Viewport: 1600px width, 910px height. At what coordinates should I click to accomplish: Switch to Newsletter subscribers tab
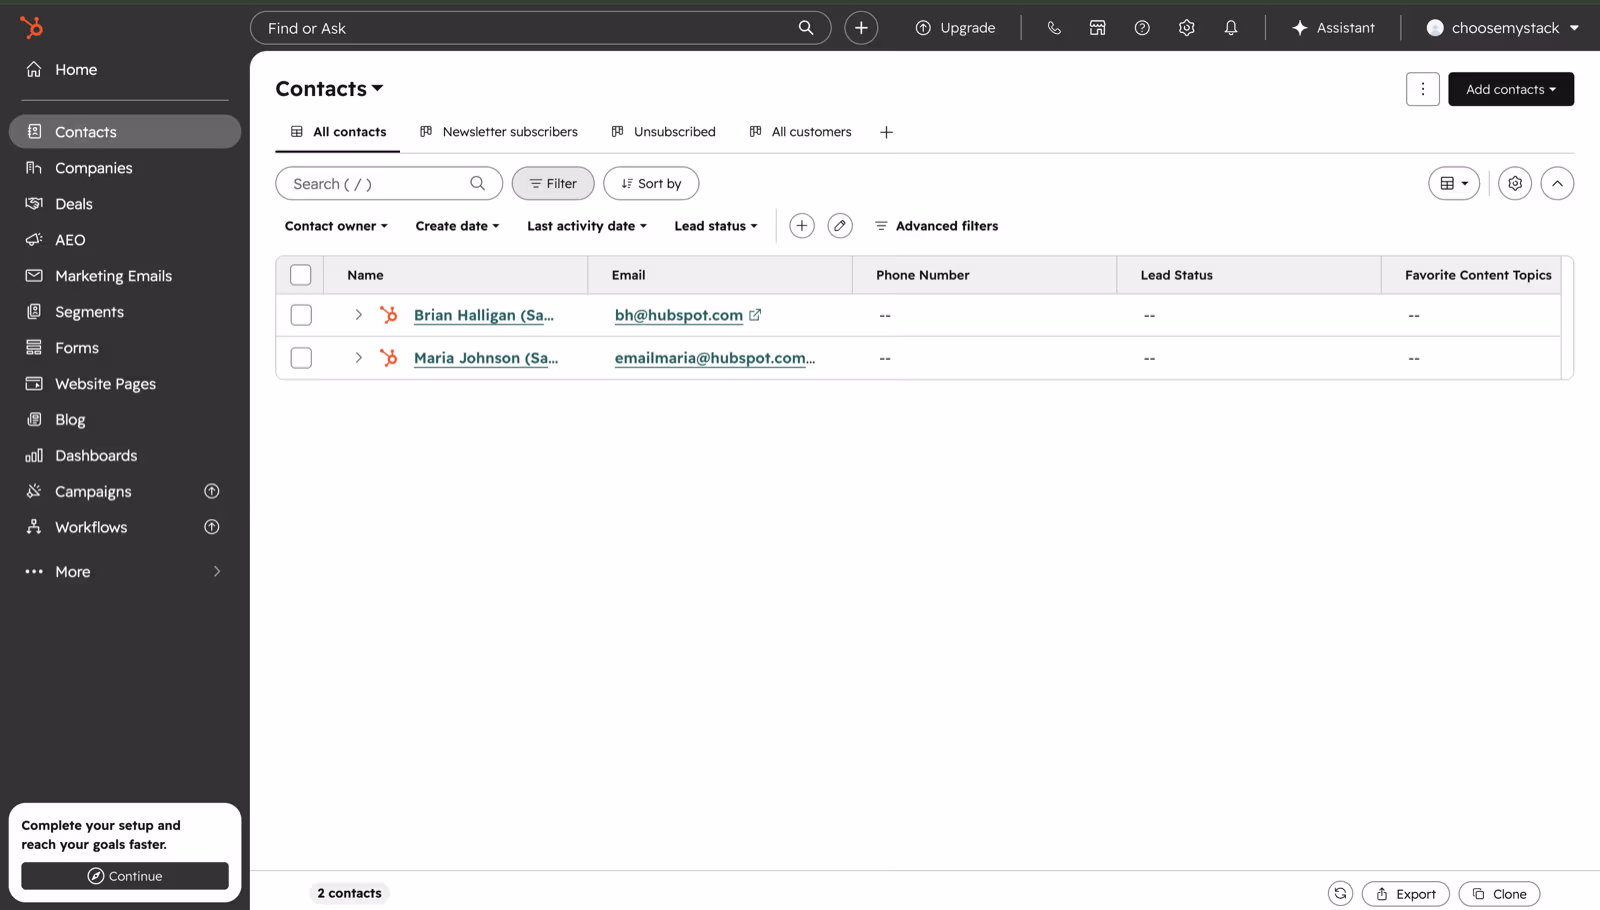tap(499, 132)
